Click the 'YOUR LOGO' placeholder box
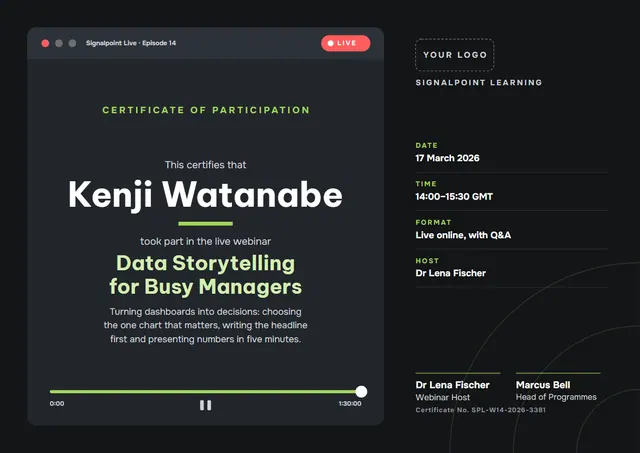Viewport: 640px width, 453px height. click(x=455, y=55)
